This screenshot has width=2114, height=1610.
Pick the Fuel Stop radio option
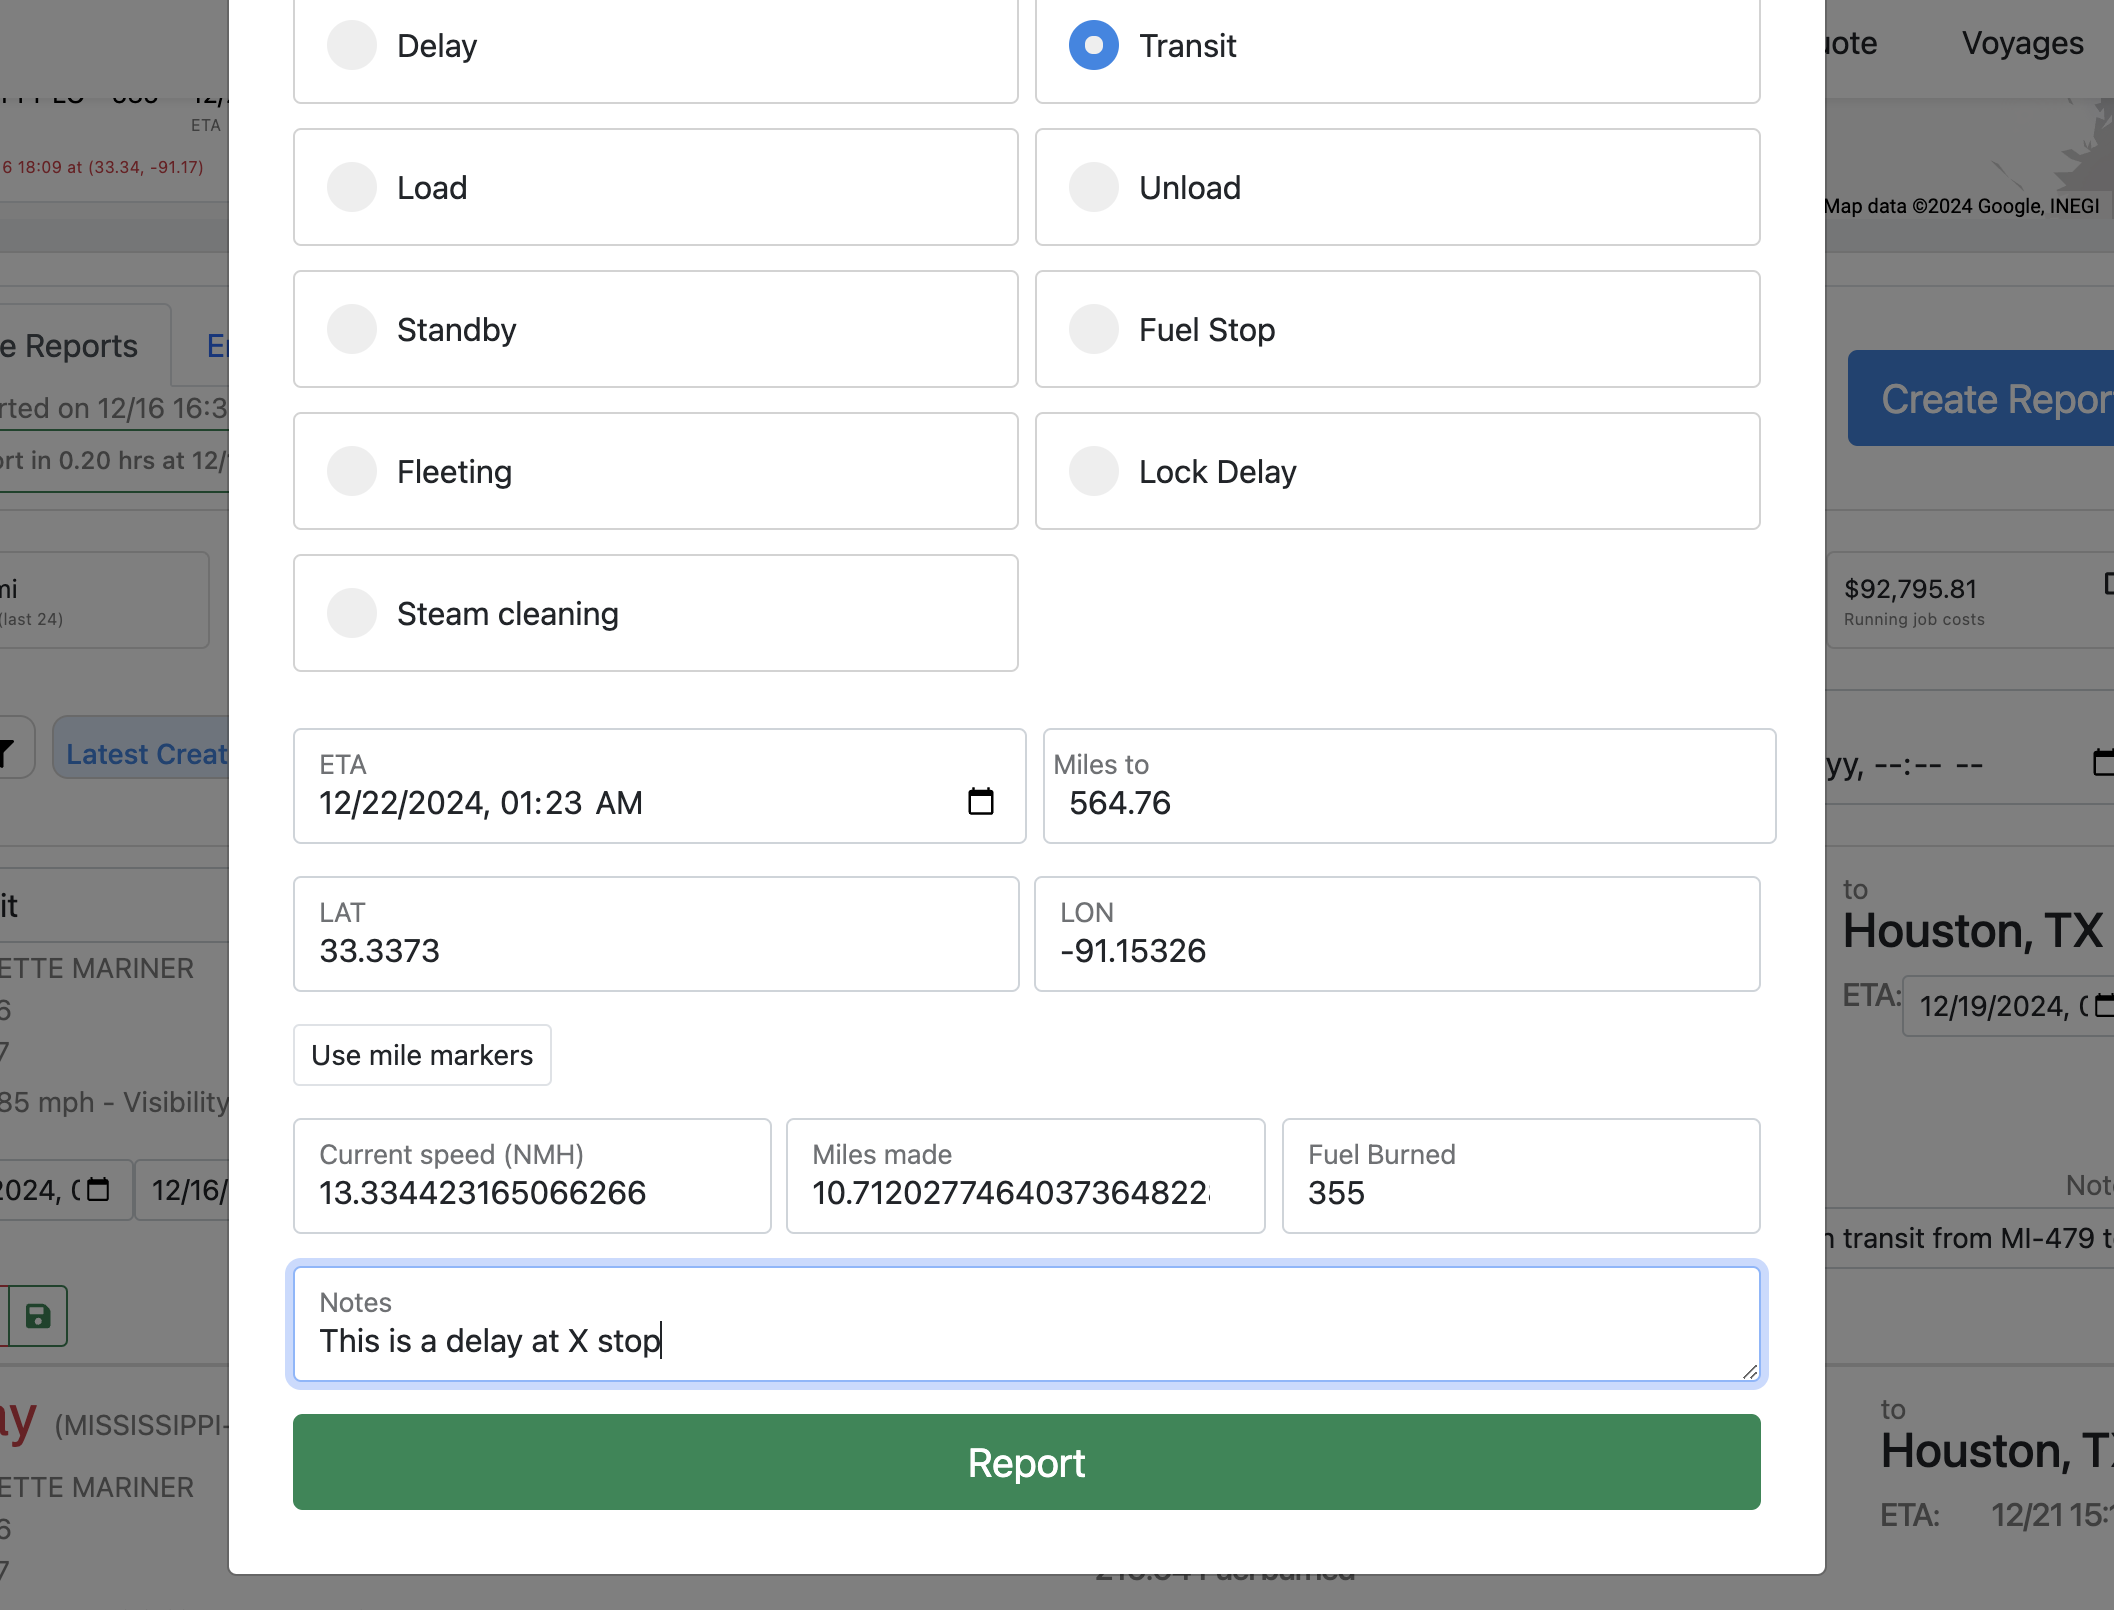click(1094, 330)
